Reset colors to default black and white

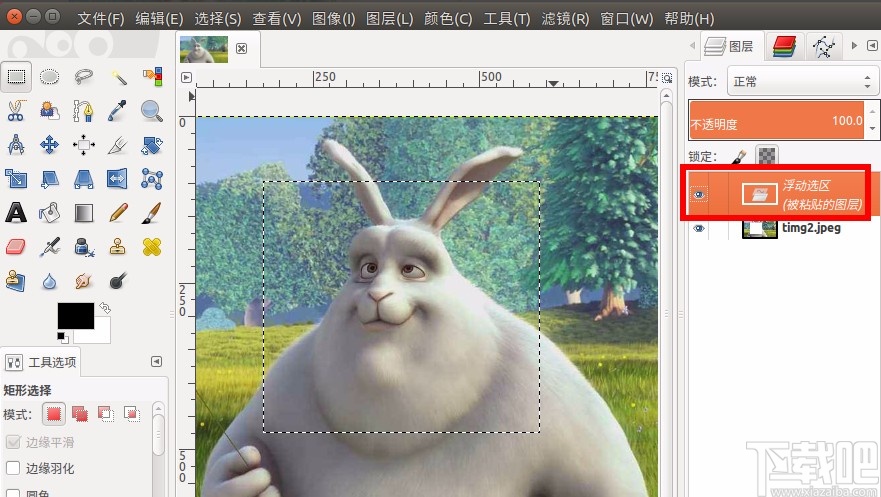[x=62, y=338]
